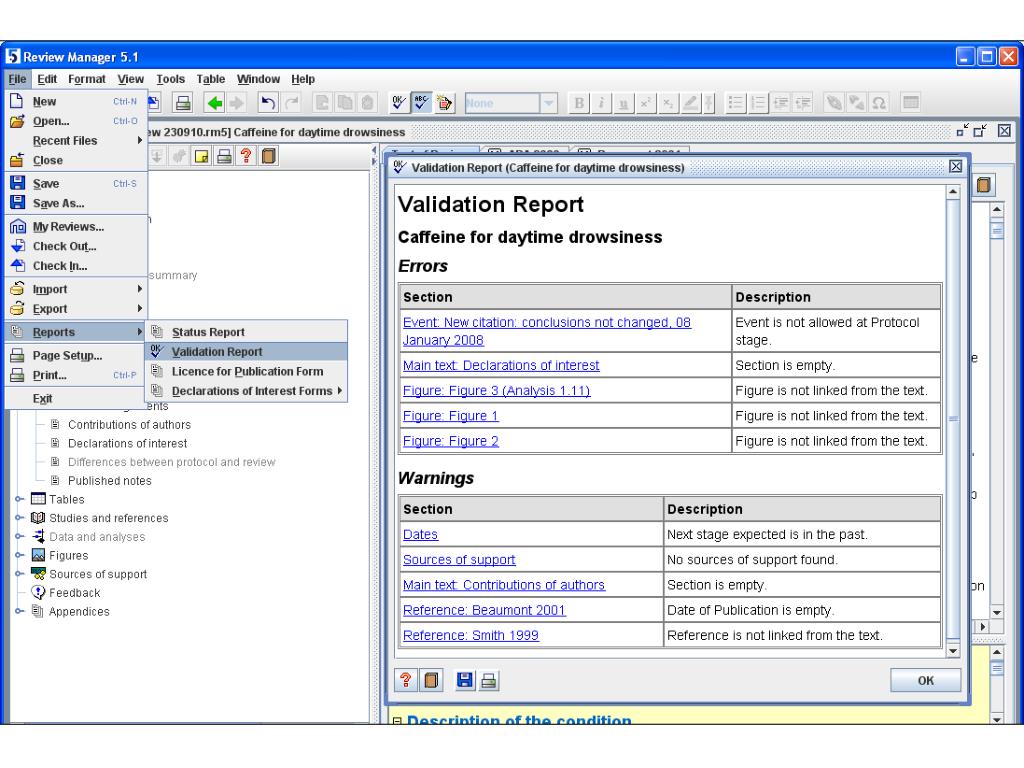
Task: Collapse the Description of the condition heading
Action: [396, 721]
